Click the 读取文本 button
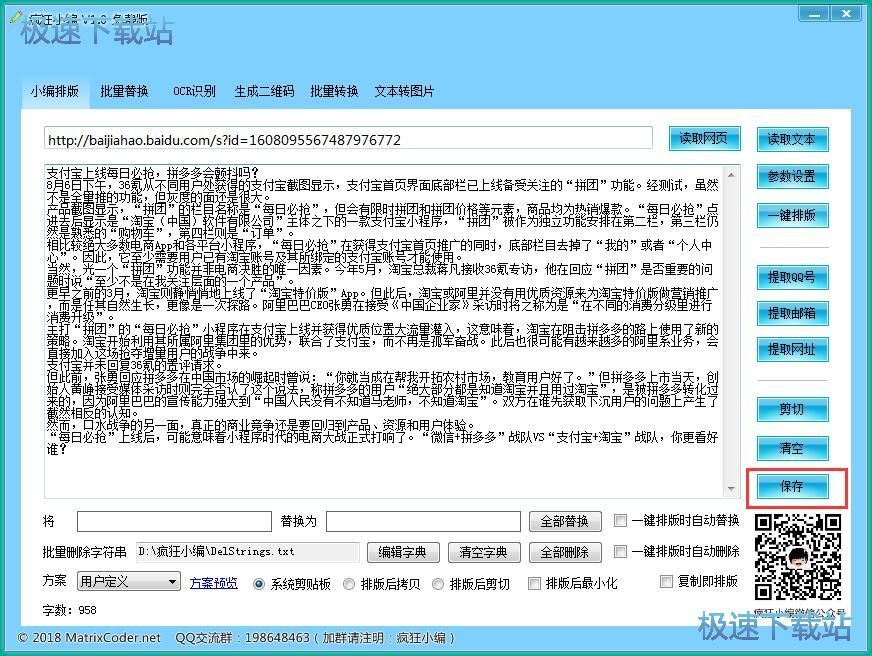 [x=792, y=139]
